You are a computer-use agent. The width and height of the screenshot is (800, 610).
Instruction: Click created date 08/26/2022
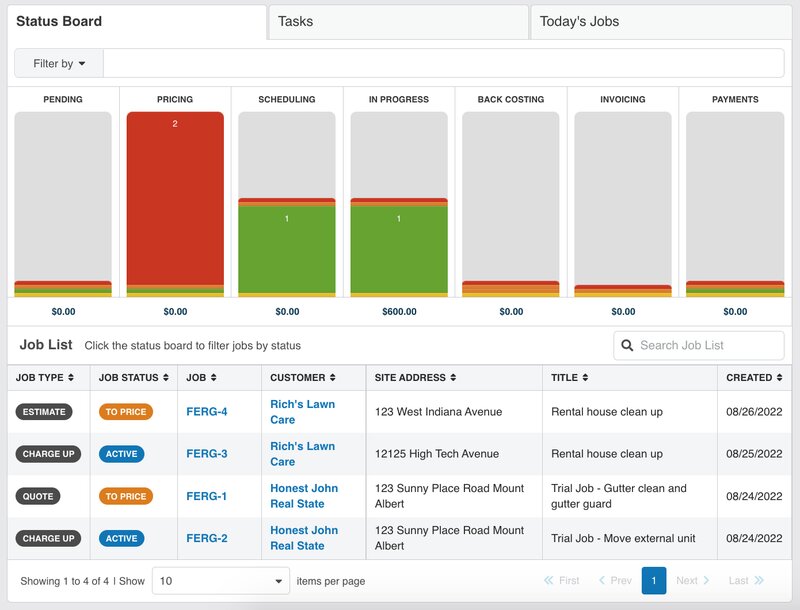tap(754, 412)
